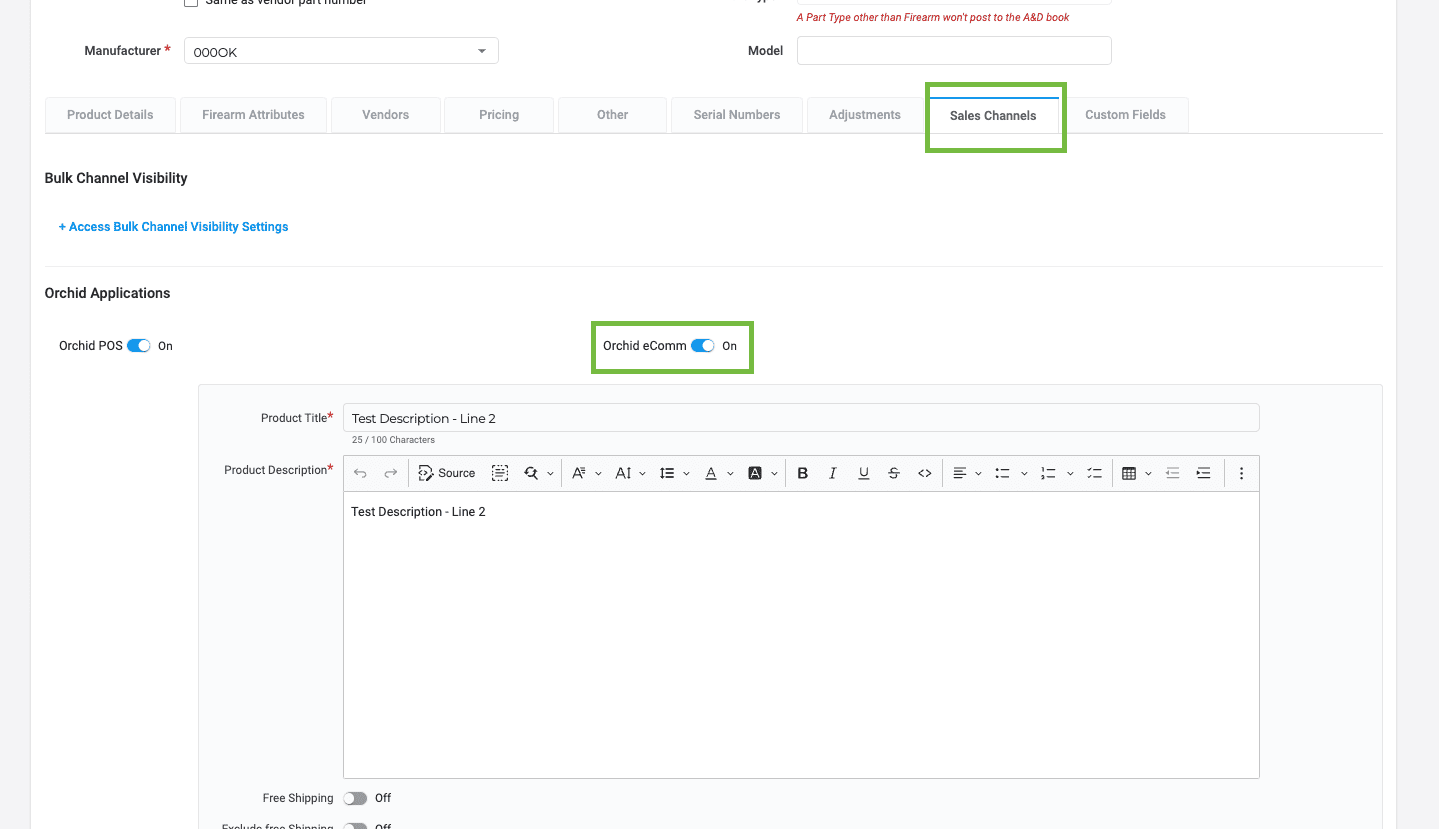Expand the Text Alignment dropdown arrow
The width and height of the screenshot is (1439, 829).
tap(978, 474)
